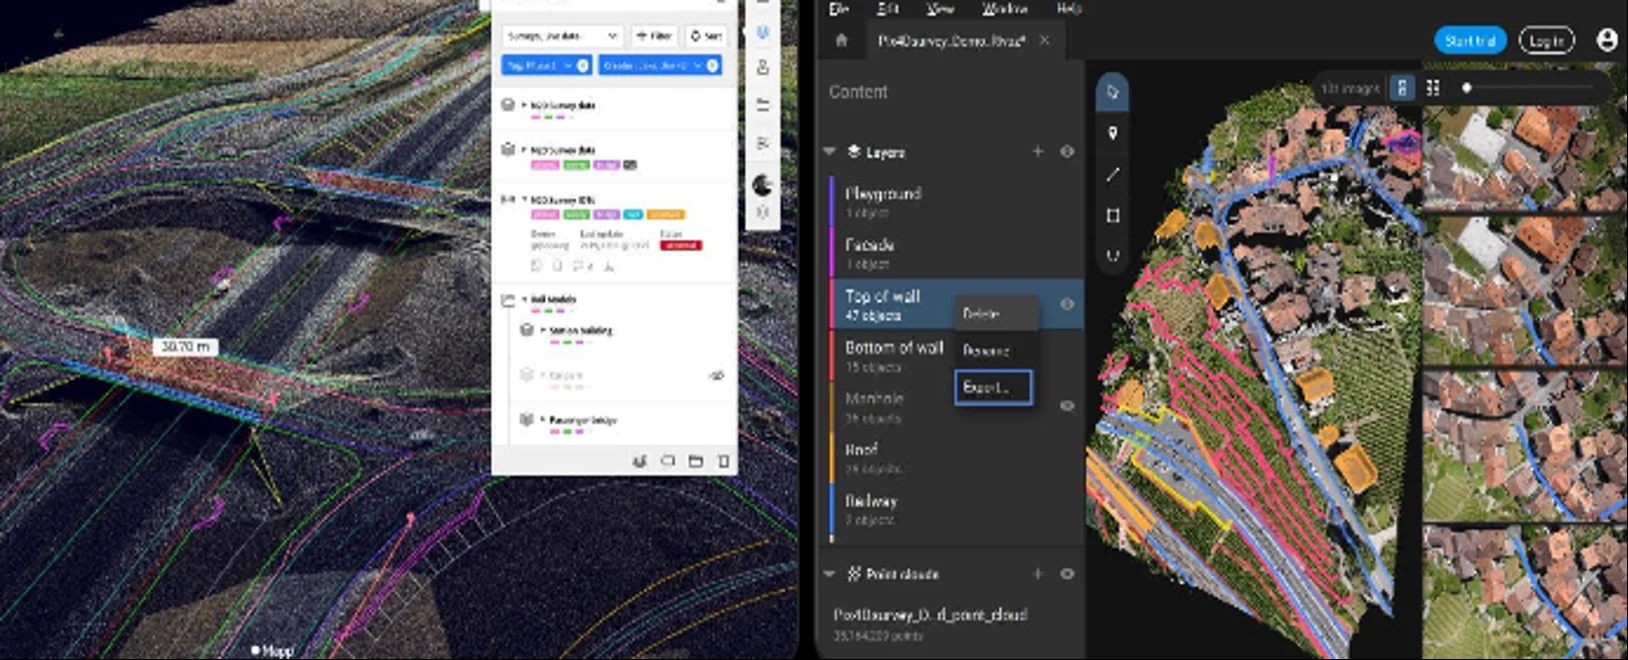Open the account profile icon beside Log in
The image size is (1628, 660).
coord(1607,40)
